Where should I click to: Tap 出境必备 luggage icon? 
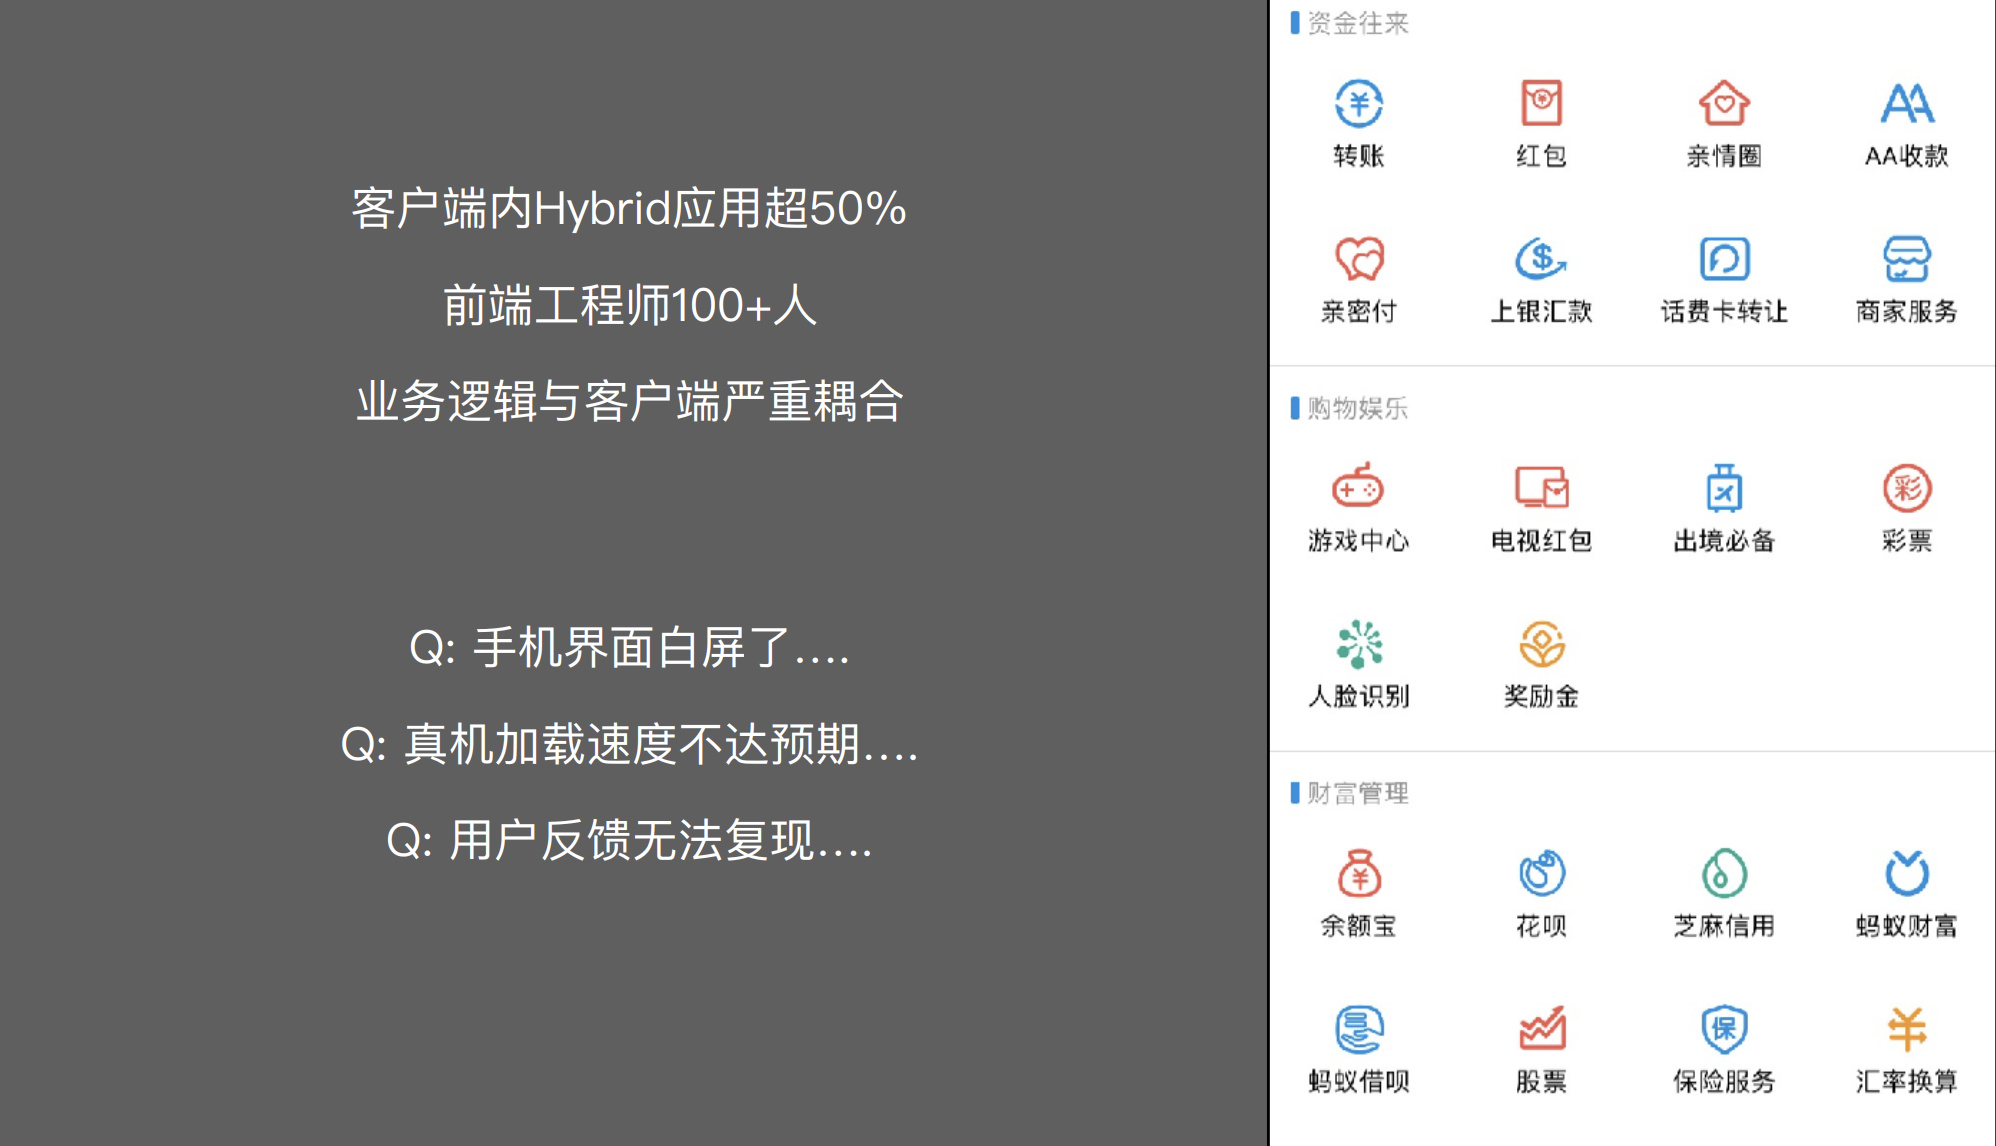[x=1724, y=488]
